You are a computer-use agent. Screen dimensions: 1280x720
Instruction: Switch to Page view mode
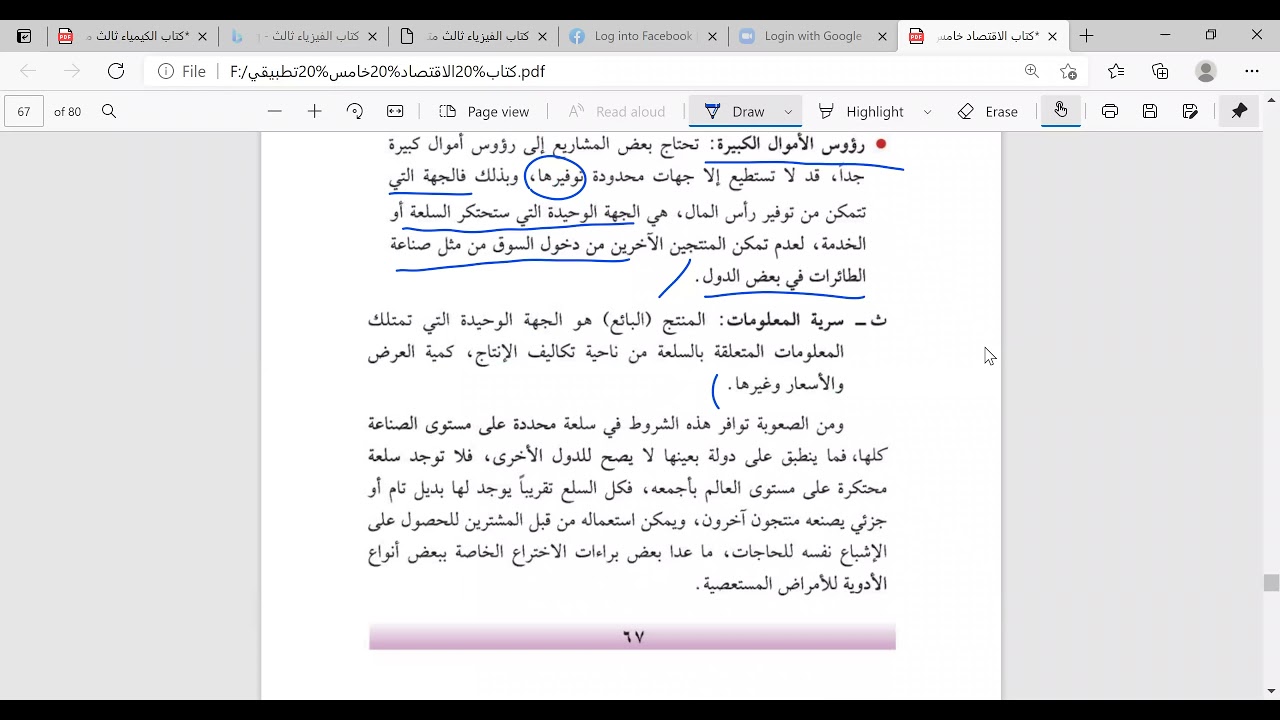(x=484, y=111)
